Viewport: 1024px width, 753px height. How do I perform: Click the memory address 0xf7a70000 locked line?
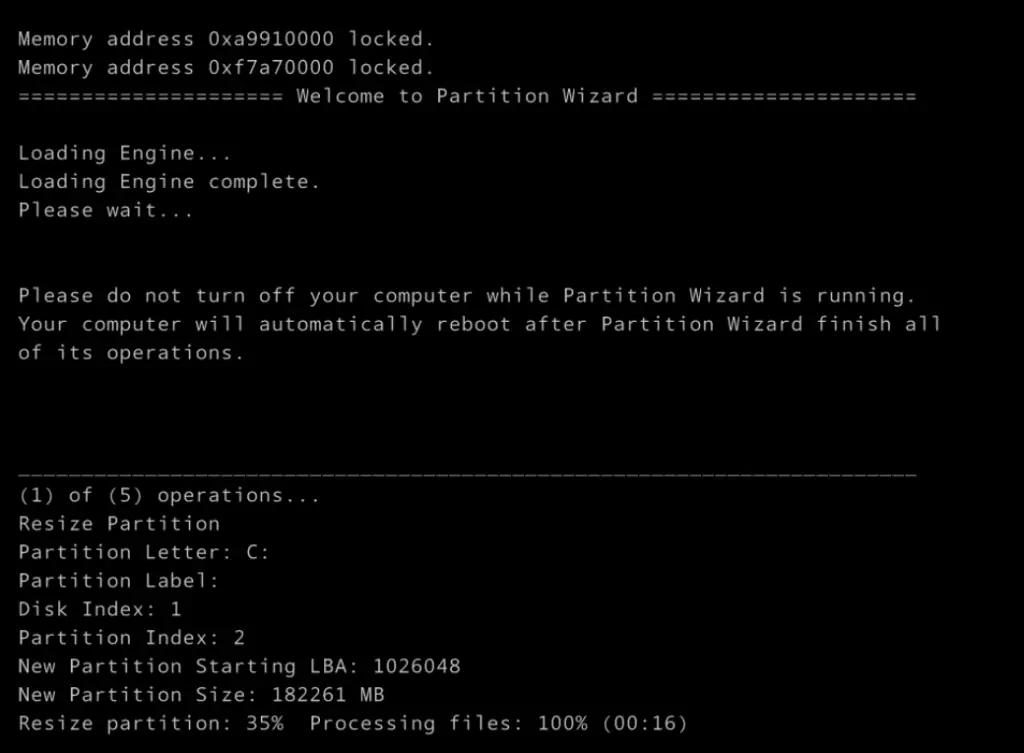[x=226, y=68]
